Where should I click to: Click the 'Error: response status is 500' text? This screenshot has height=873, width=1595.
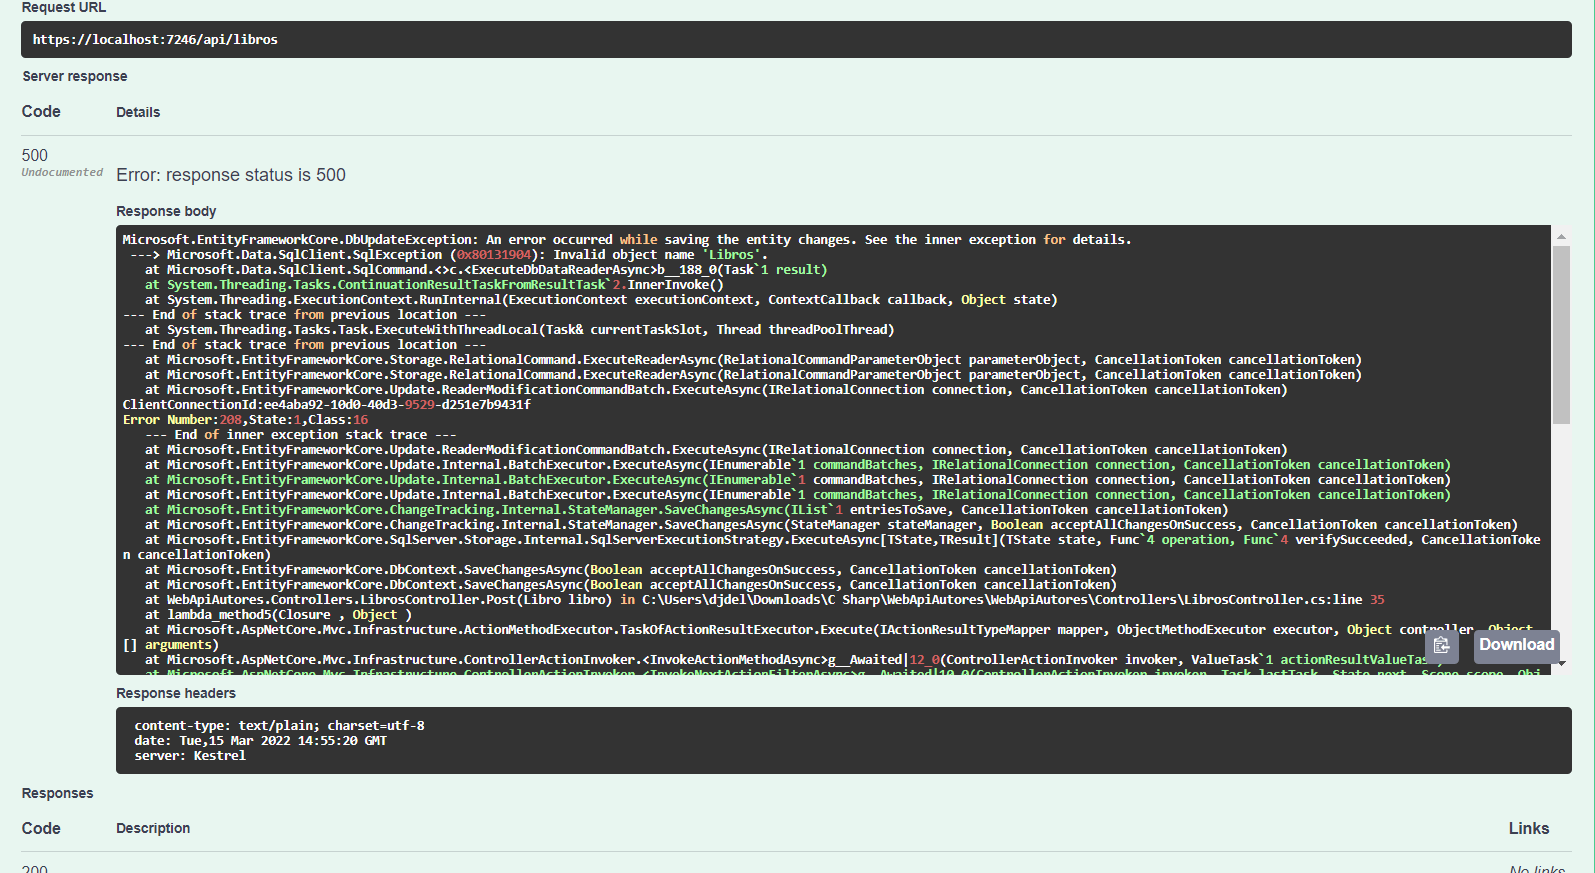[231, 175]
